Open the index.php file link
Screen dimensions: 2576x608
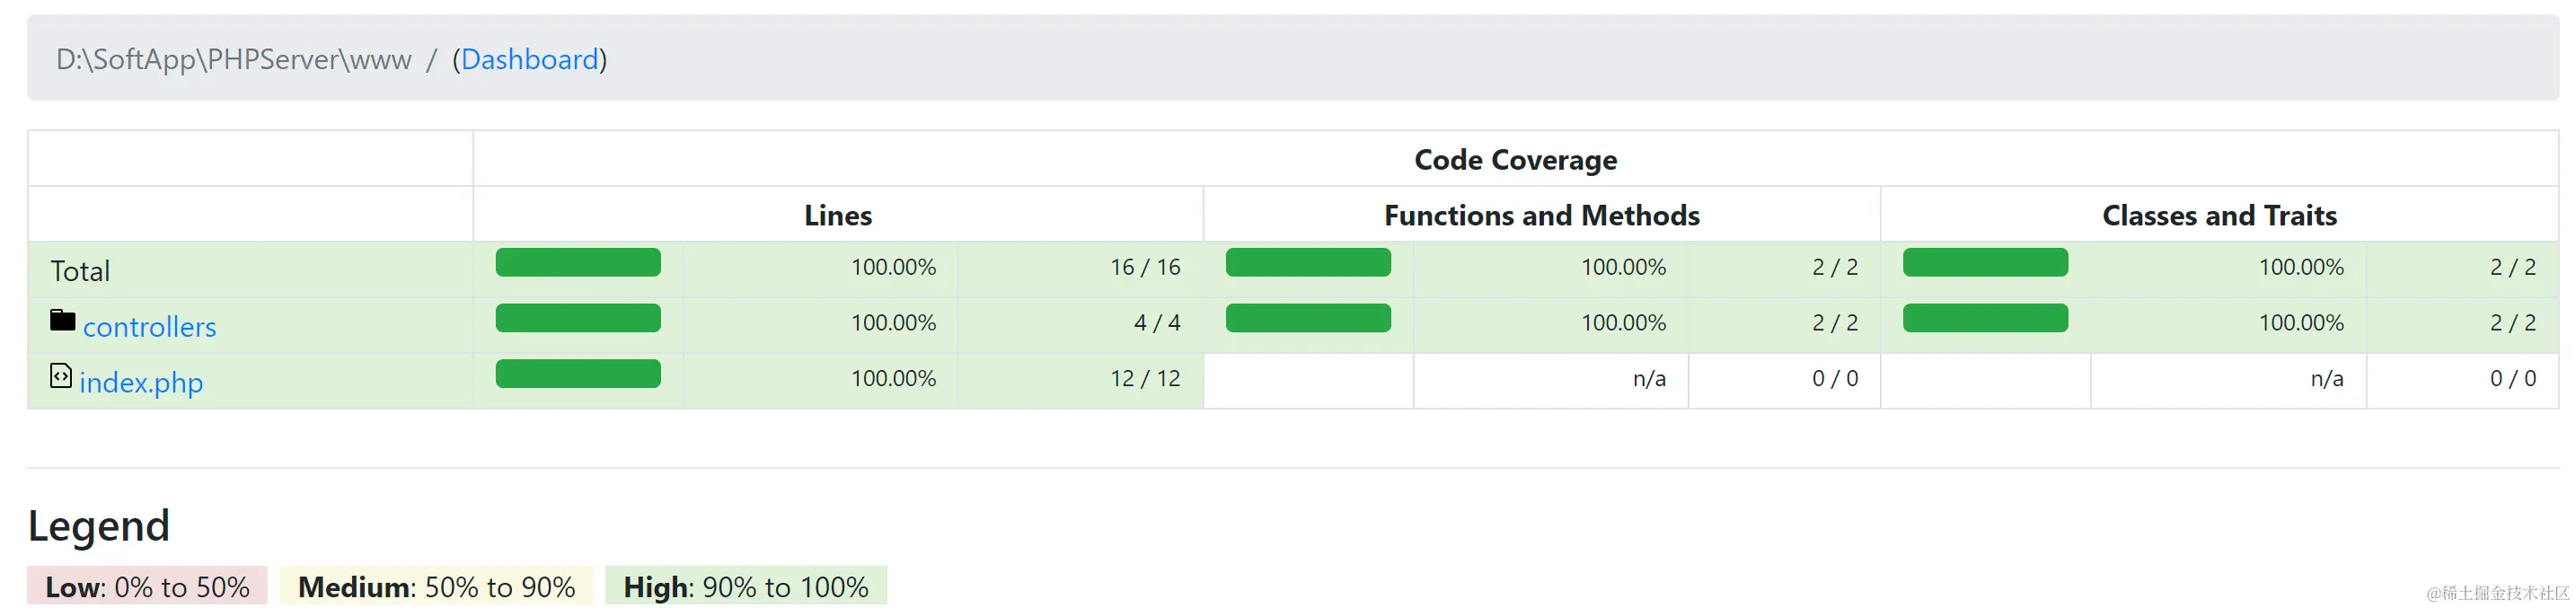(x=141, y=383)
